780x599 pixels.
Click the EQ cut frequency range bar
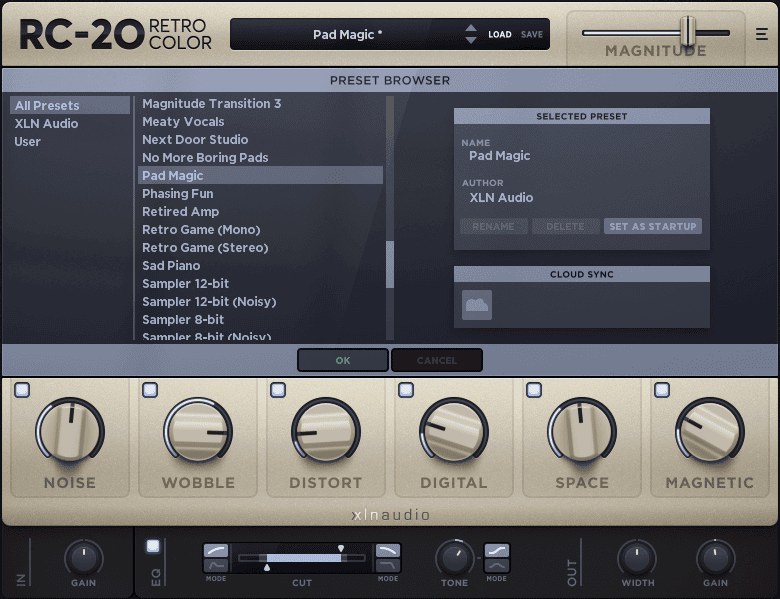[x=303, y=558]
